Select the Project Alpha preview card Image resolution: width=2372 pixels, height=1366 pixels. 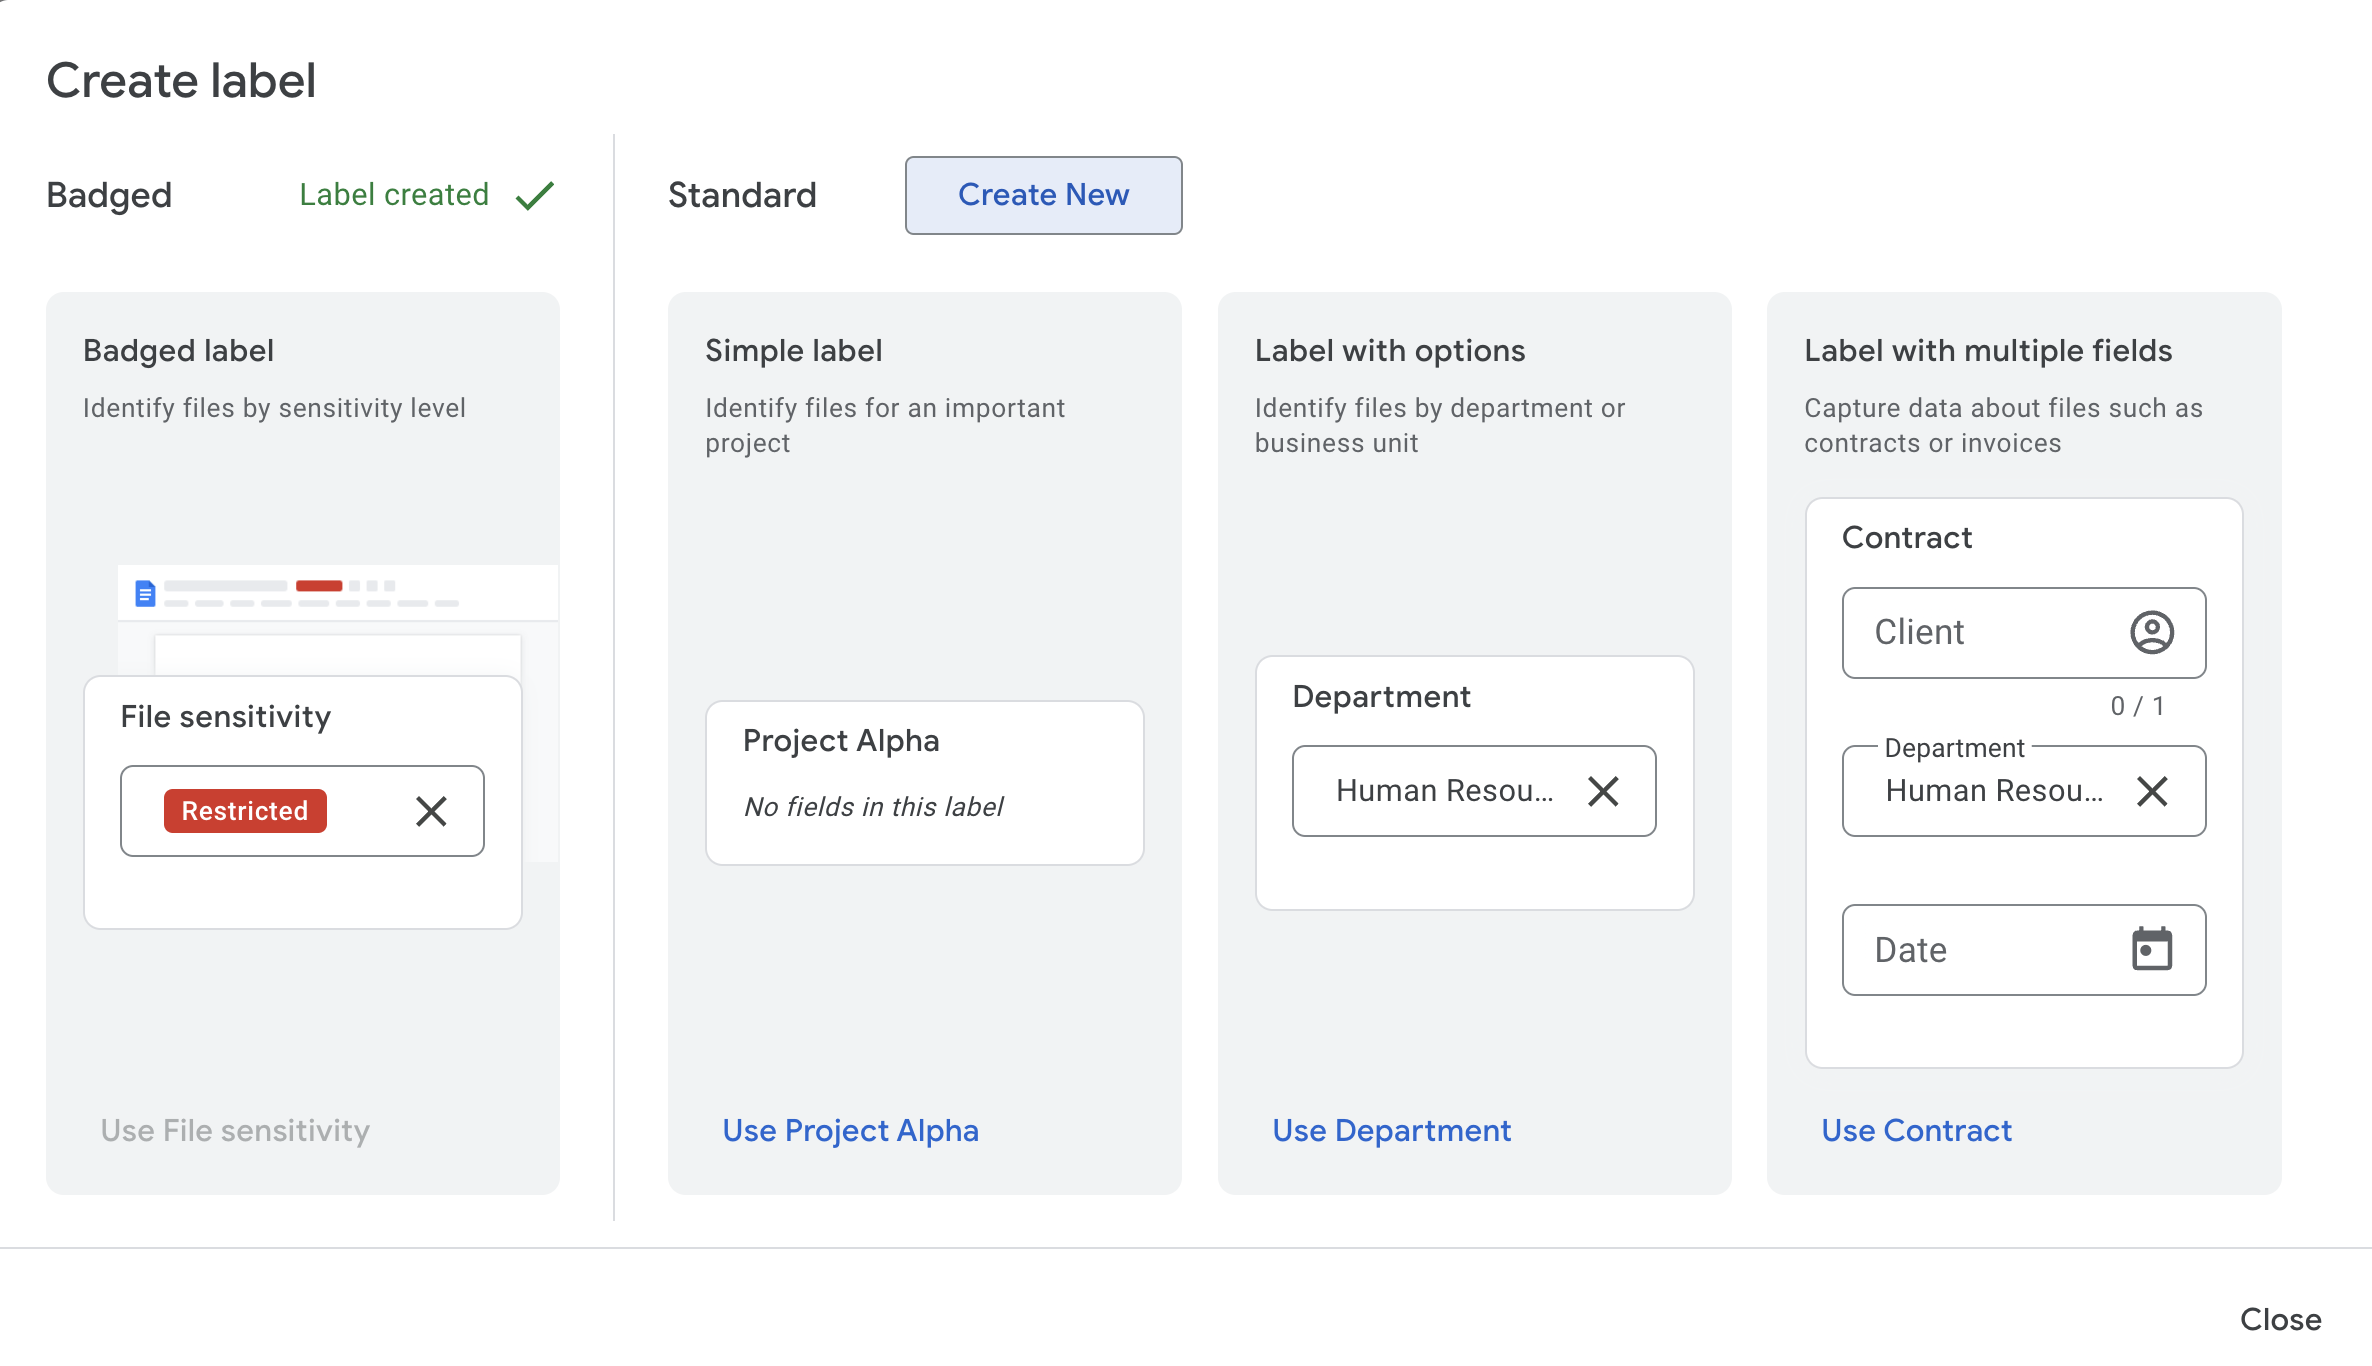924,782
